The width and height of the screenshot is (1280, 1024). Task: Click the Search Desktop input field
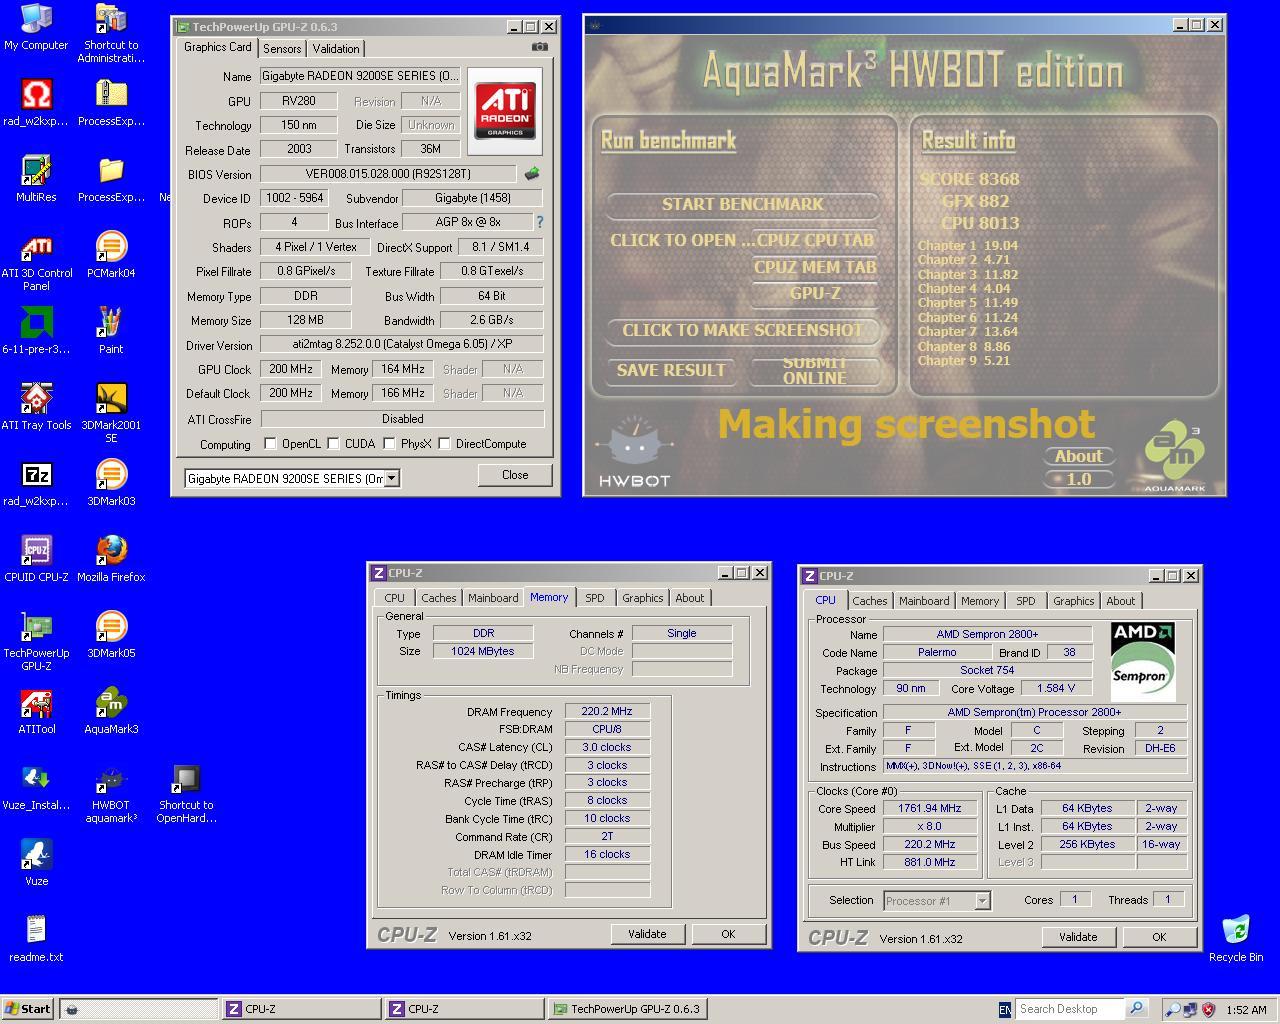click(1070, 1009)
